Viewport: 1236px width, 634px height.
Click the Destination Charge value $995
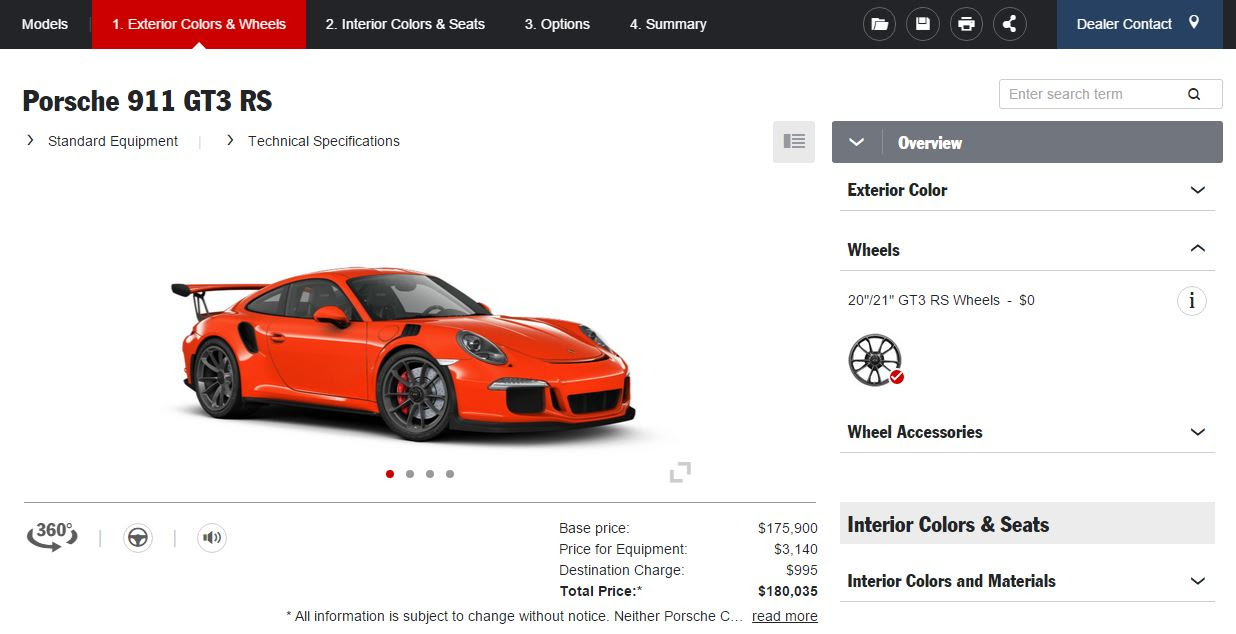coord(801,570)
